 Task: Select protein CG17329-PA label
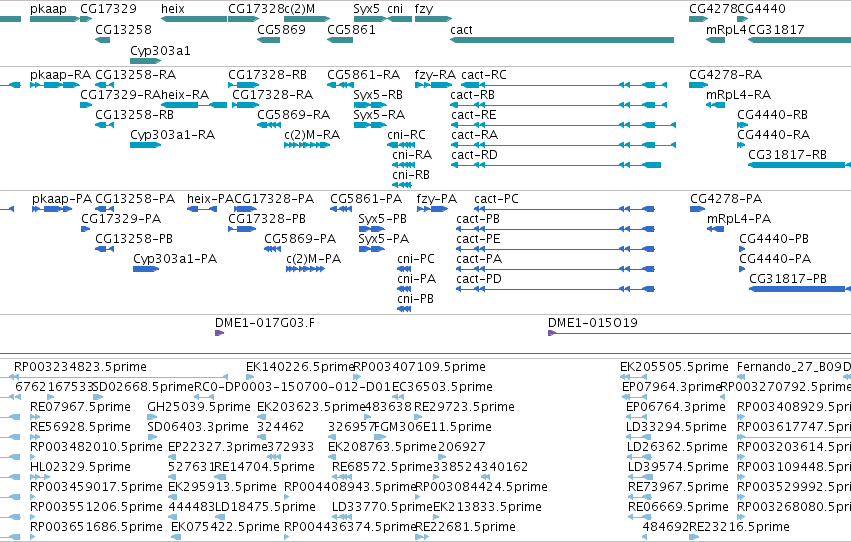[x=121, y=219]
